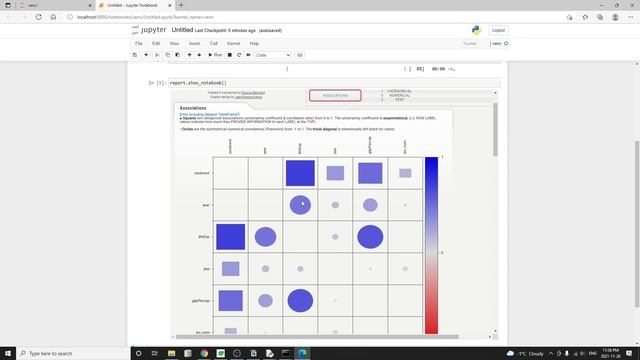Move selected cell down arrow icon
640x360 pixels.
point(199,55)
